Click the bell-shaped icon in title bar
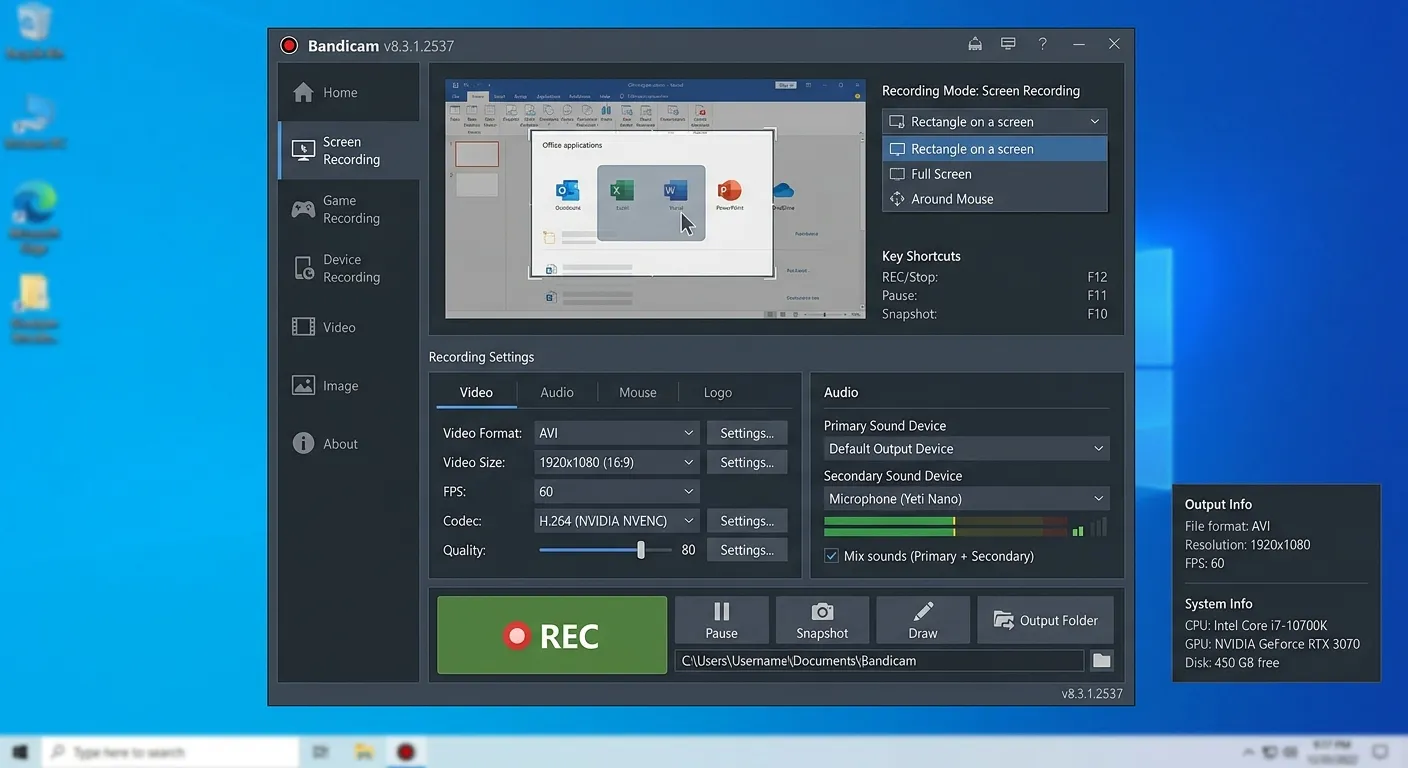Viewport: 1408px width, 768px height. click(975, 44)
